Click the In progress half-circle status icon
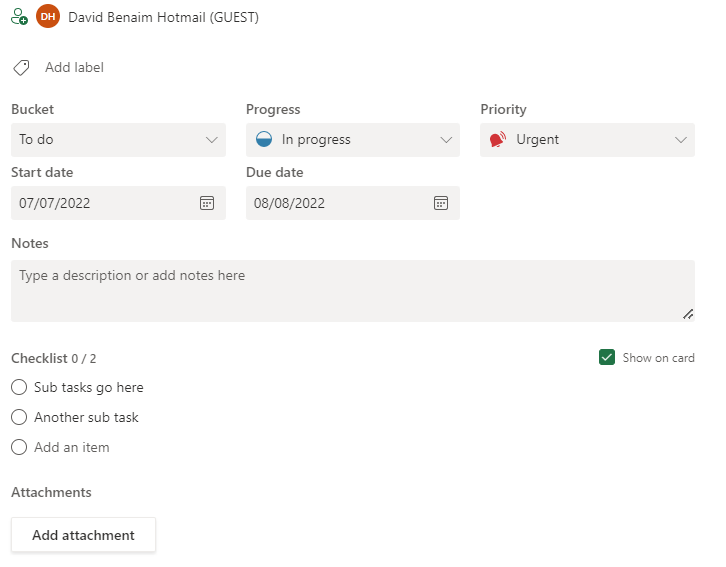Screen dimensions: 726x567 [x=264, y=140]
